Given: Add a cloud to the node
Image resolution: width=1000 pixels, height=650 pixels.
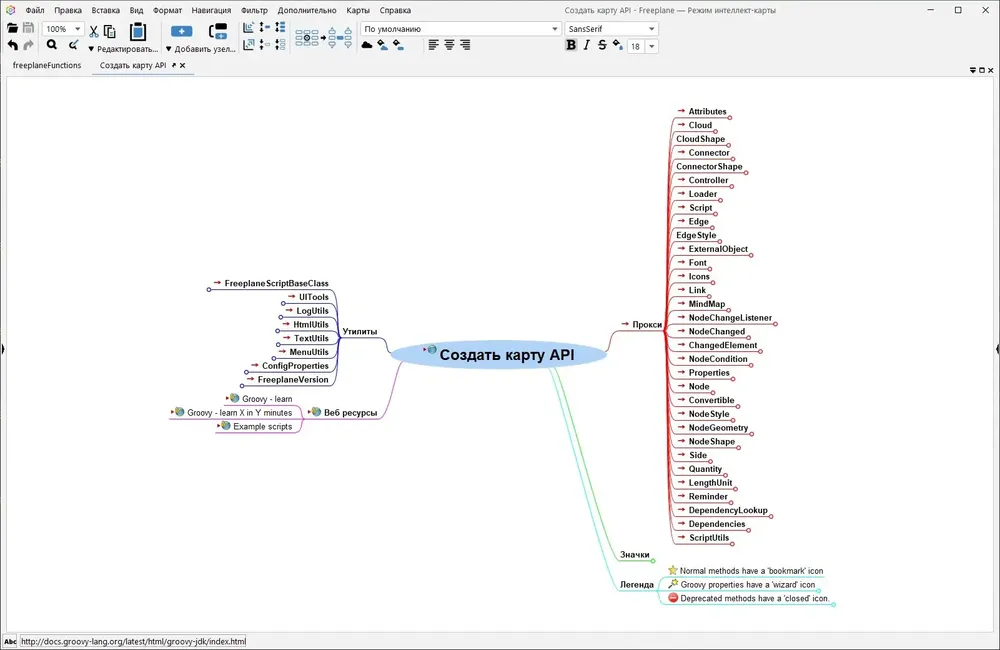Looking at the screenshot, I should click(367, 45).
